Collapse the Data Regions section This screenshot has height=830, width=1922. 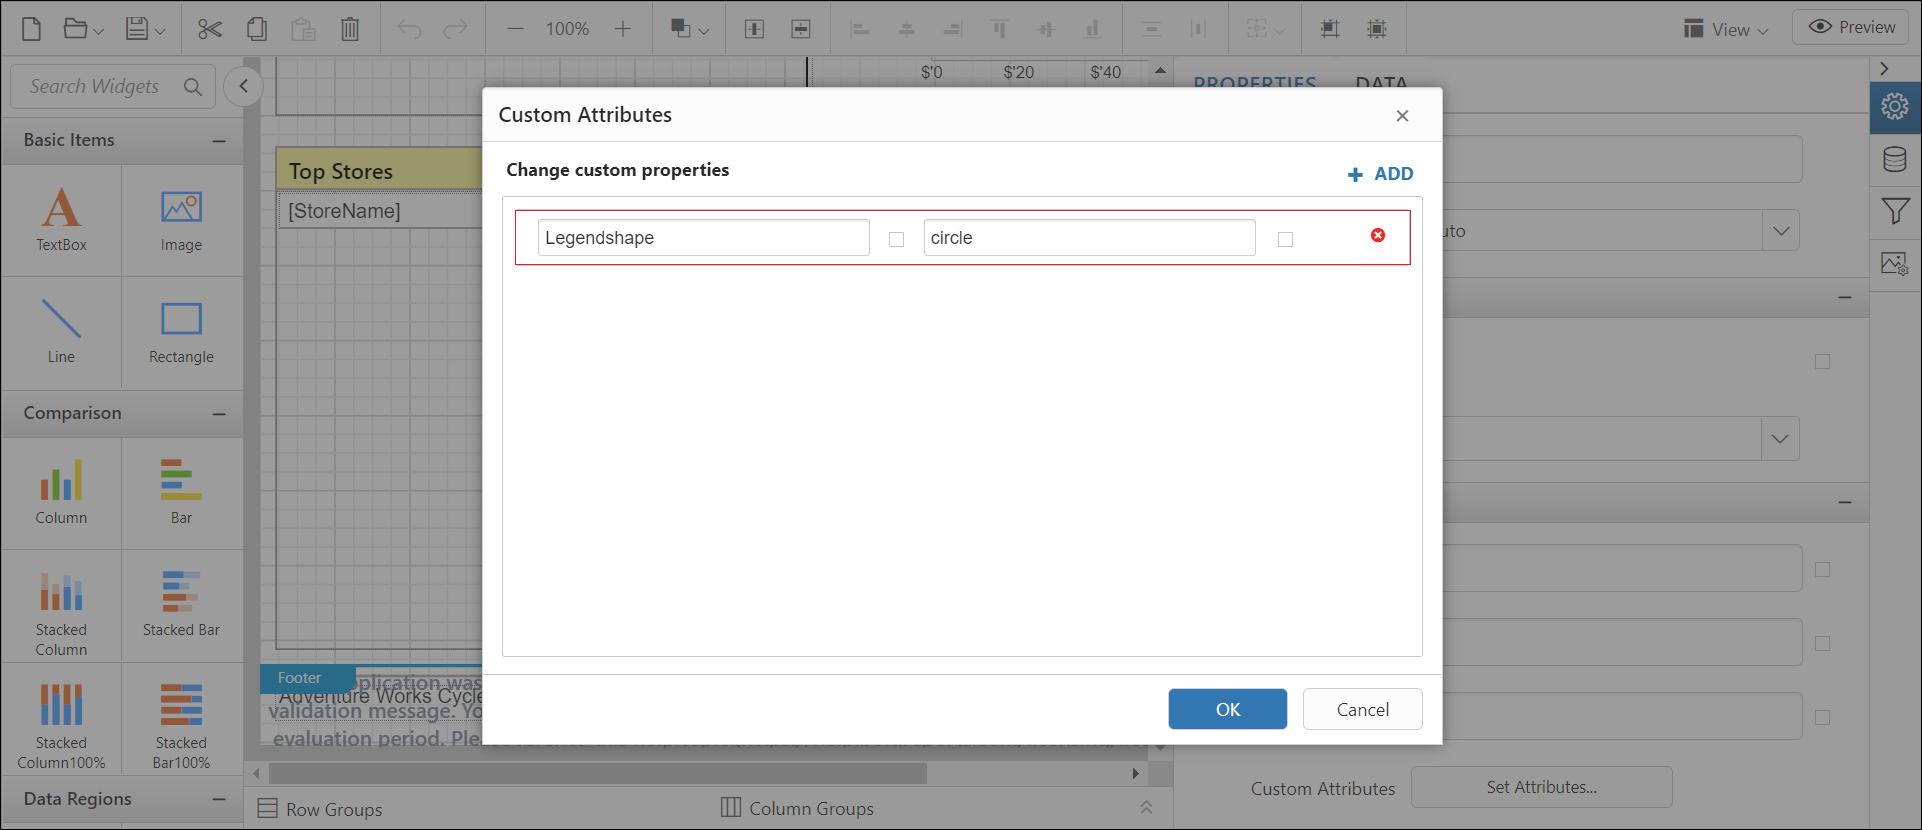(219, 799)
